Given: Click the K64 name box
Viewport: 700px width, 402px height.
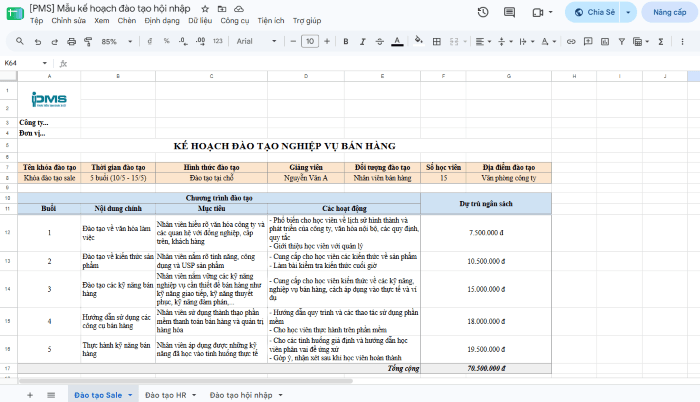Looking at the screenshot, I should (25, 63).
